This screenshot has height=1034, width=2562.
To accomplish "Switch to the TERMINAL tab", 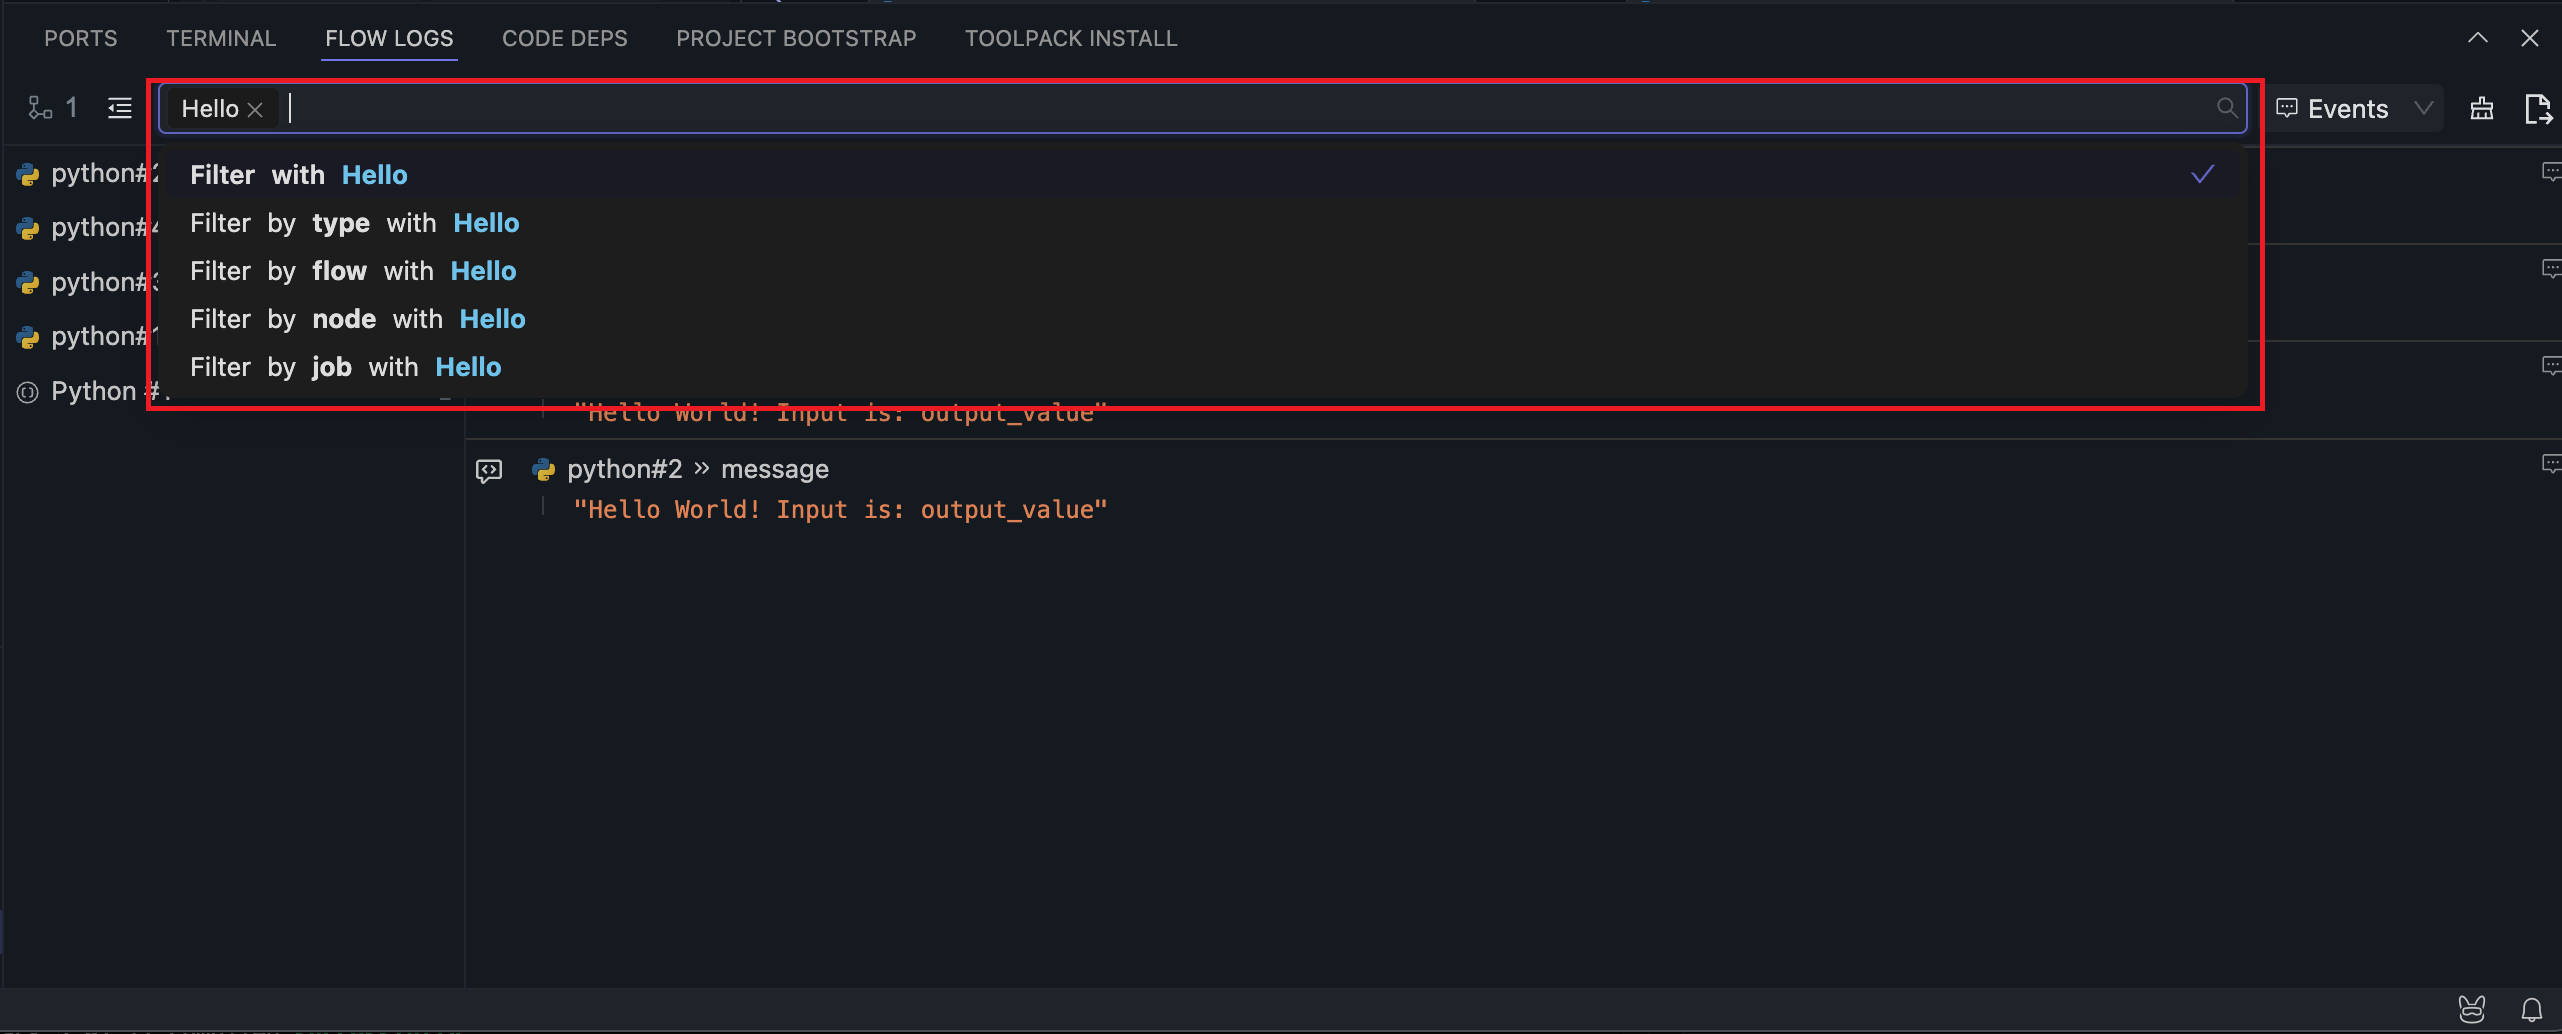I will (x=221, y=38).
